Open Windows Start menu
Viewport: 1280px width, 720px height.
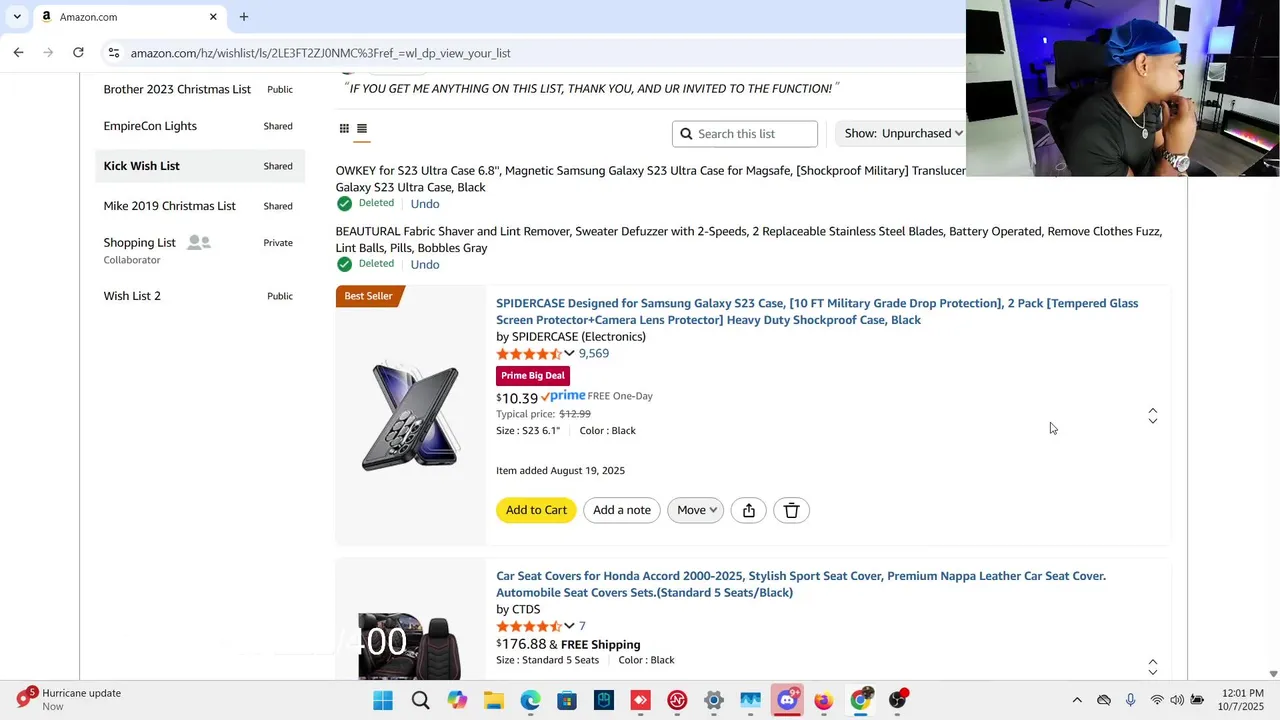point(383,700)
